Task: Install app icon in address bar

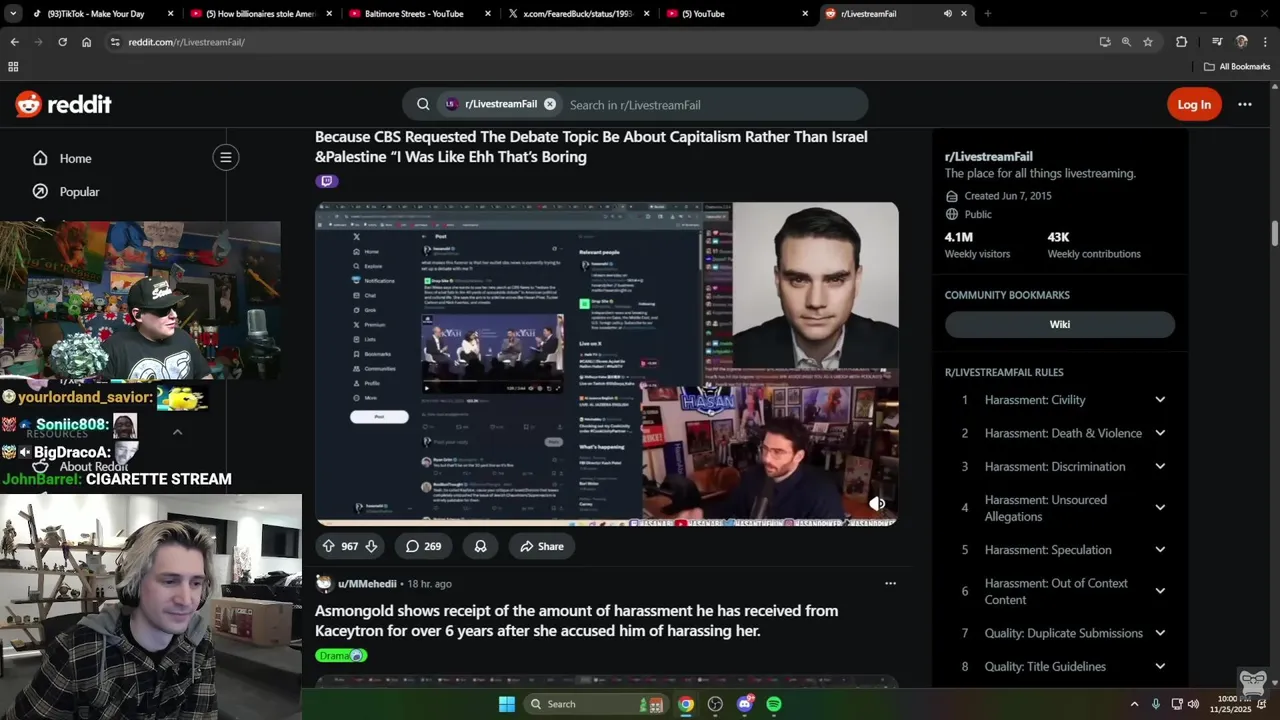Action: pos(1105,42)
